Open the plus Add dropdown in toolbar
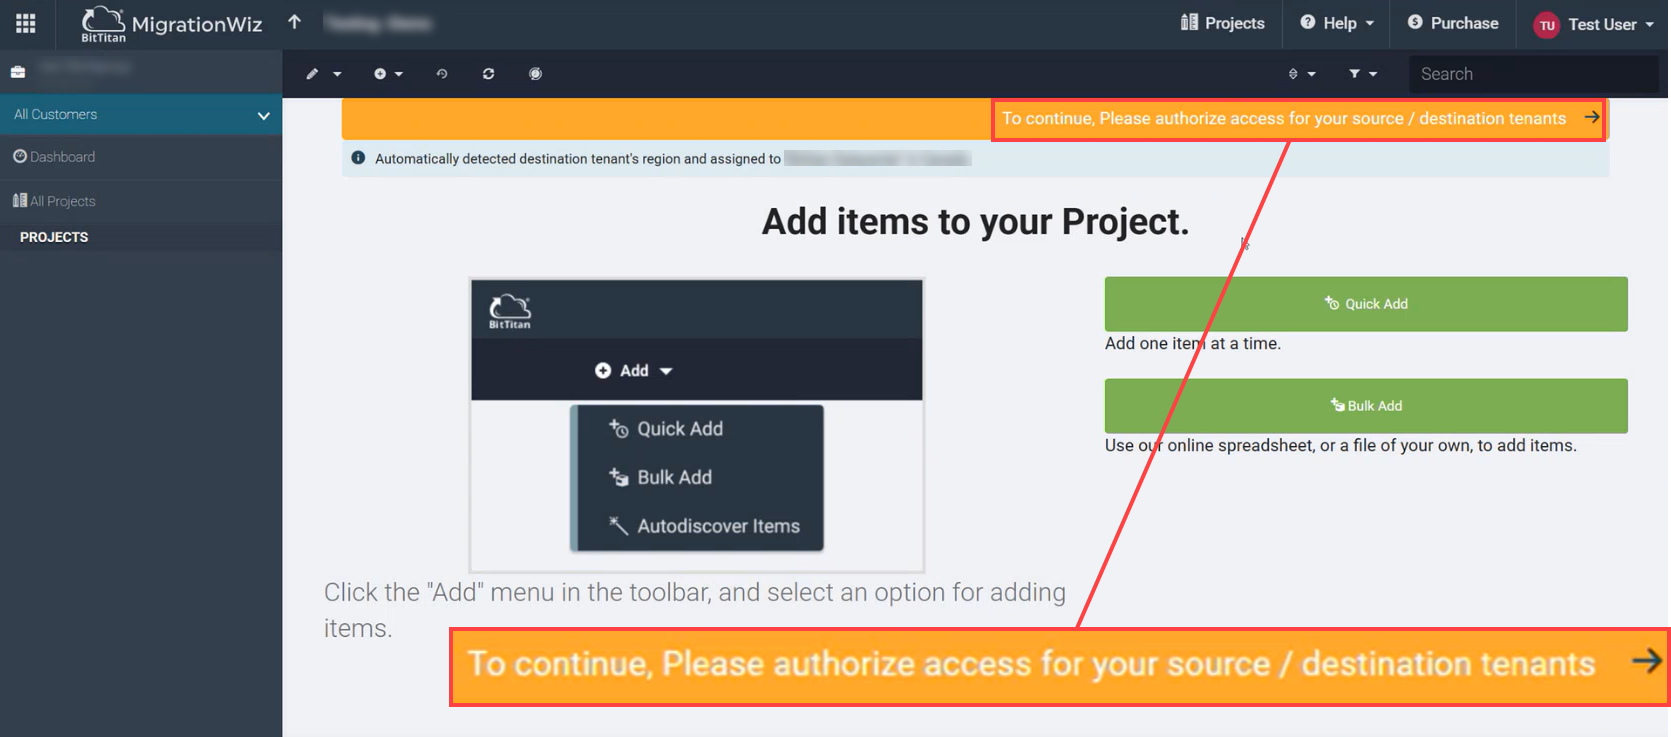The width and height of the screenshot is (1671, 737). click(388, 74)
